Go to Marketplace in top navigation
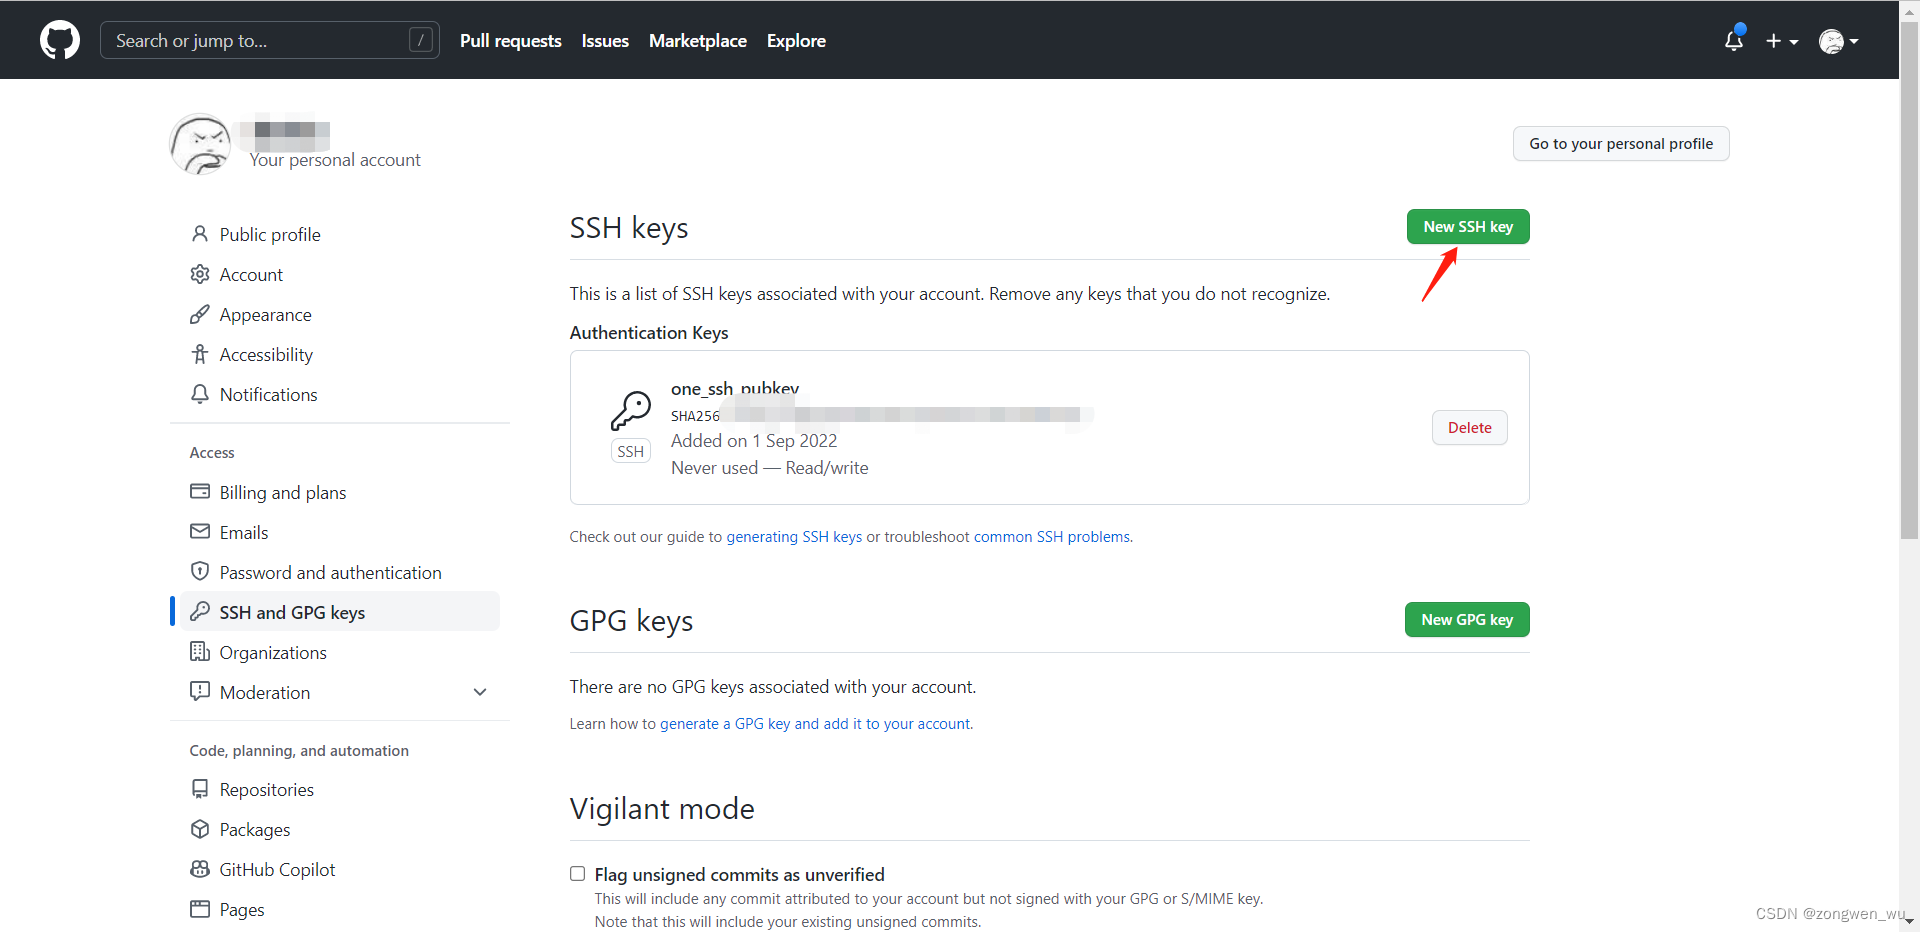1920x932 pixels. tap(698, 41)
